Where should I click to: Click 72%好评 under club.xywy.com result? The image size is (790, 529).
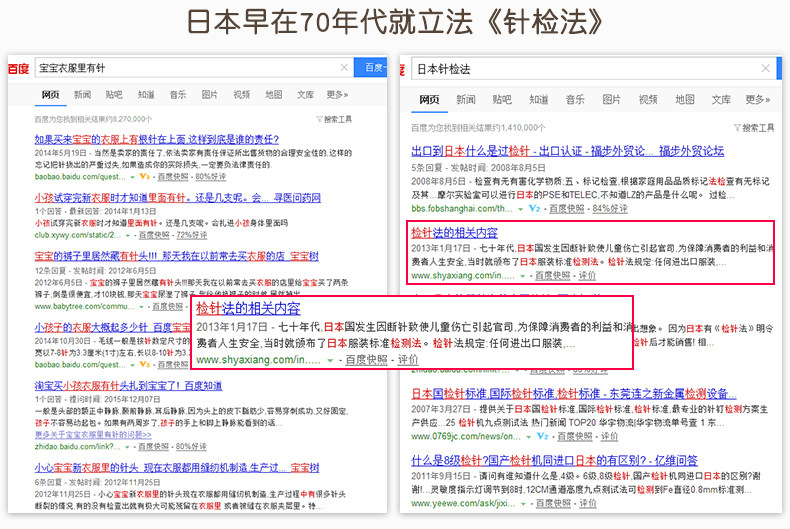[x=191, y=235]
